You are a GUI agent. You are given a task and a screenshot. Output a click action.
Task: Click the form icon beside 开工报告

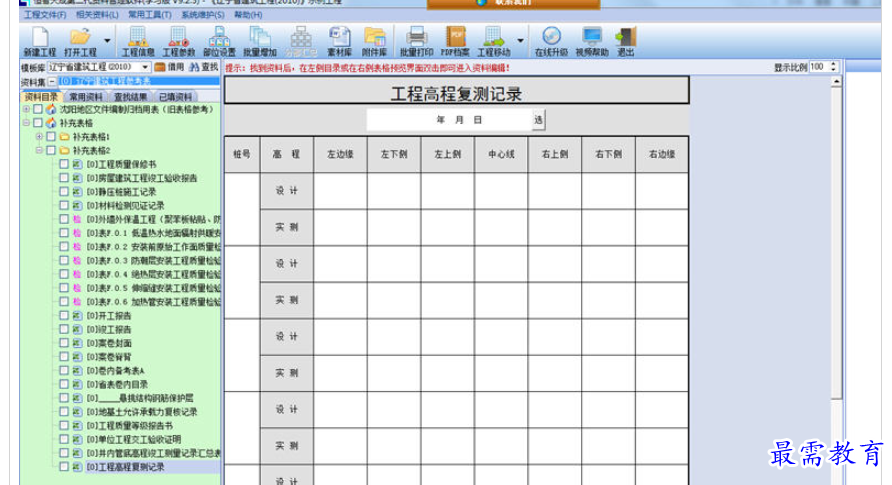(x=77, y=316)
